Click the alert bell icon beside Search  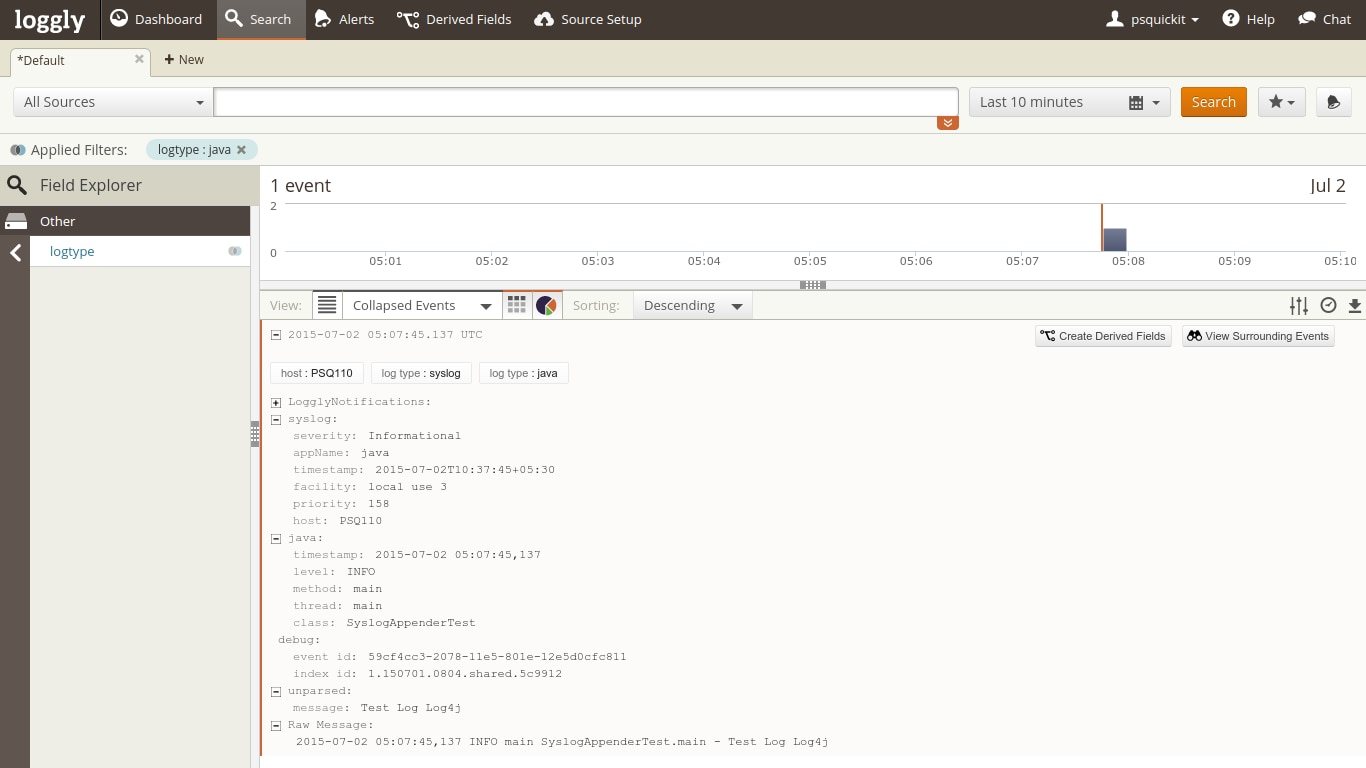[1333, 102]
